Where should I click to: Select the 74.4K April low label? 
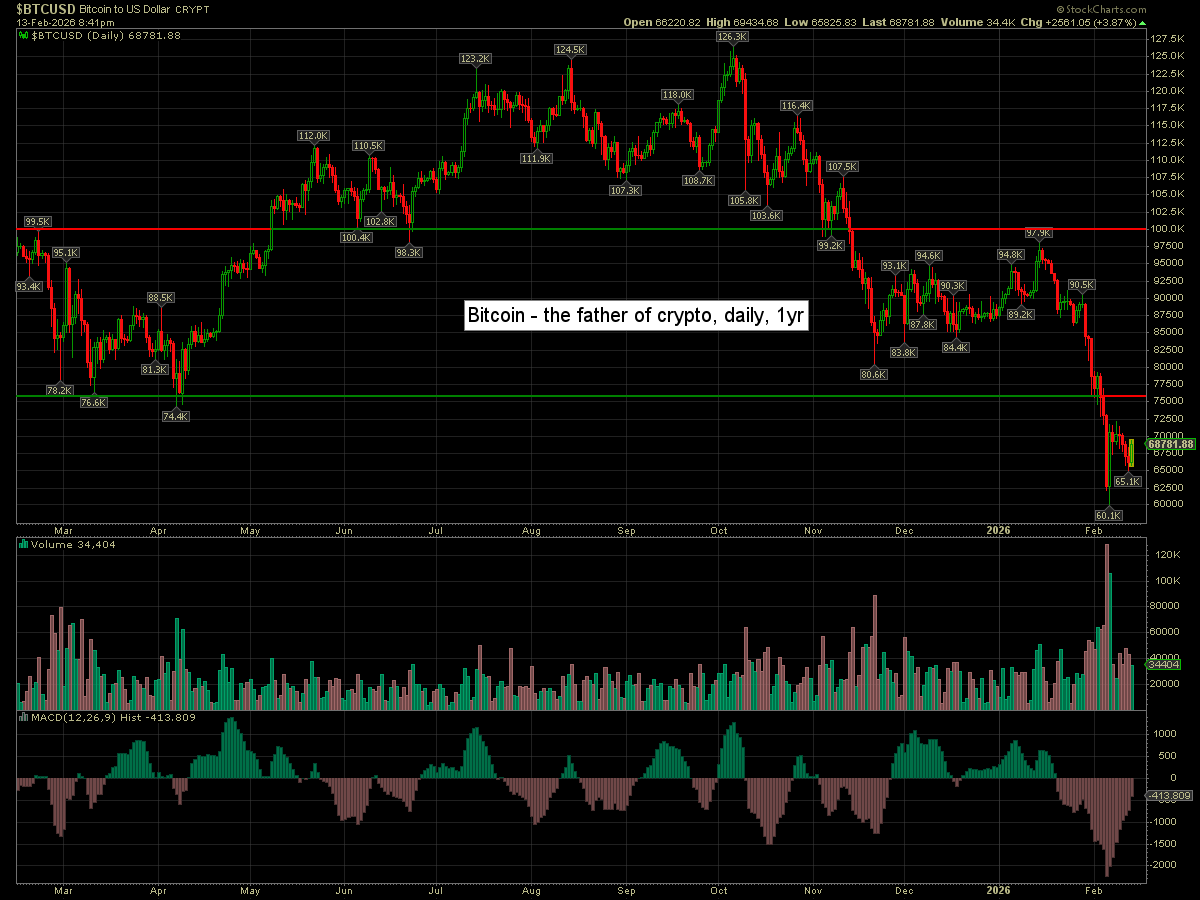coord(176,416)
